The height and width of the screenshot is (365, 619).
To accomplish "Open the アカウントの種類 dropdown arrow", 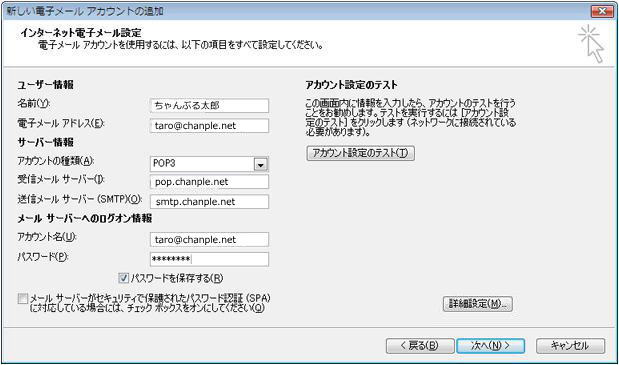I will point(261,164).
